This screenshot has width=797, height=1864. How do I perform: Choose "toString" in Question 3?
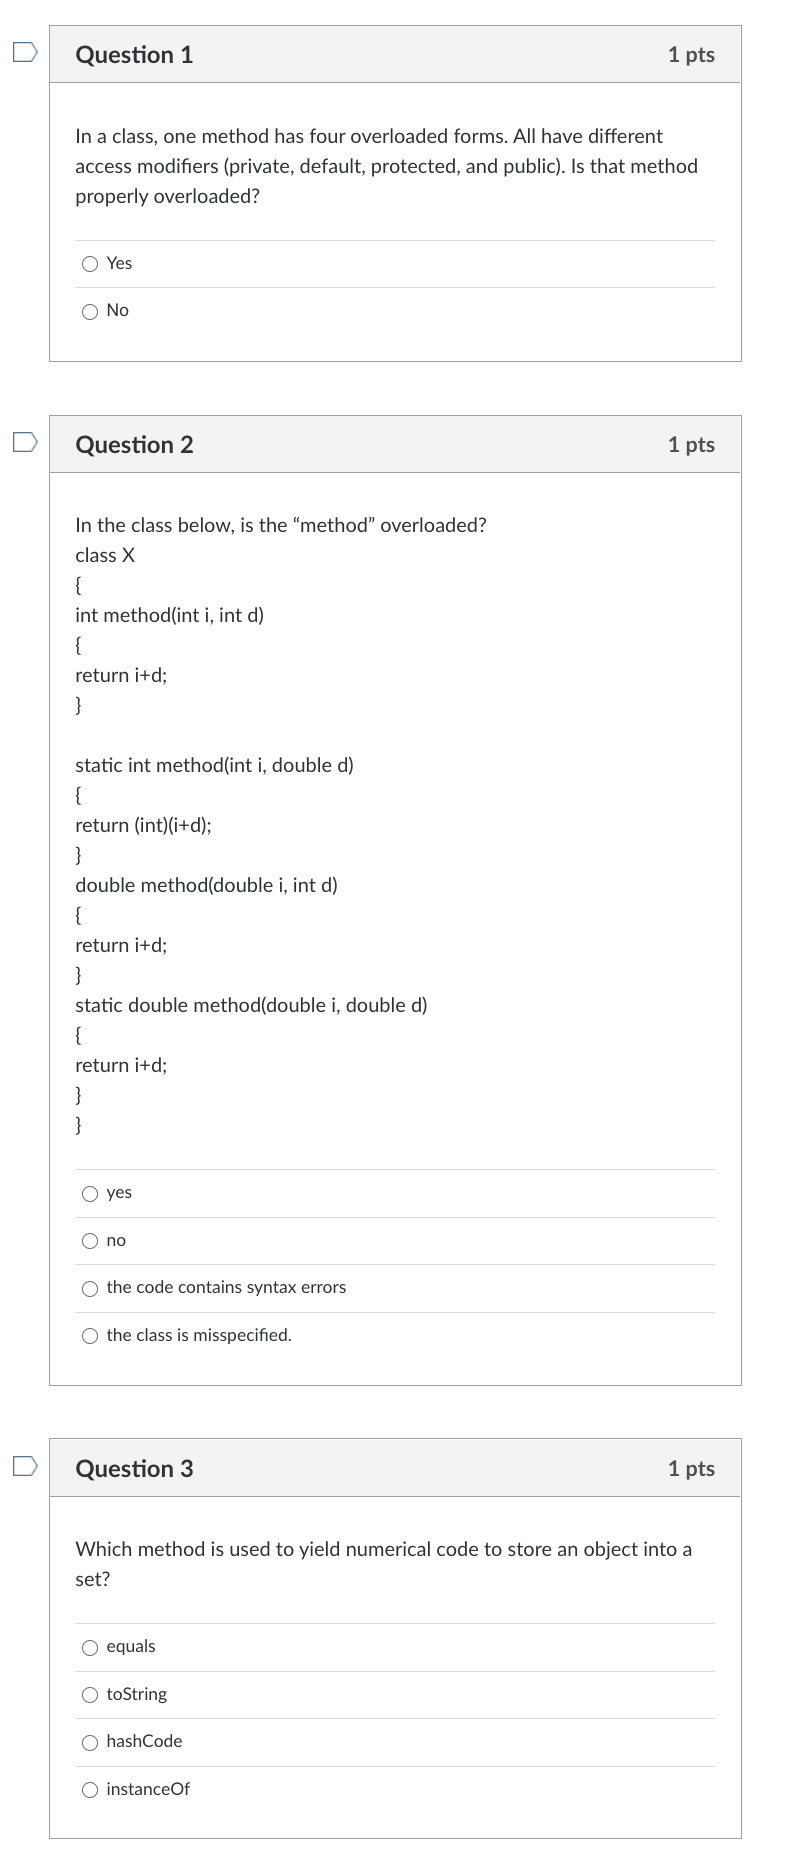coord(90,1694)
